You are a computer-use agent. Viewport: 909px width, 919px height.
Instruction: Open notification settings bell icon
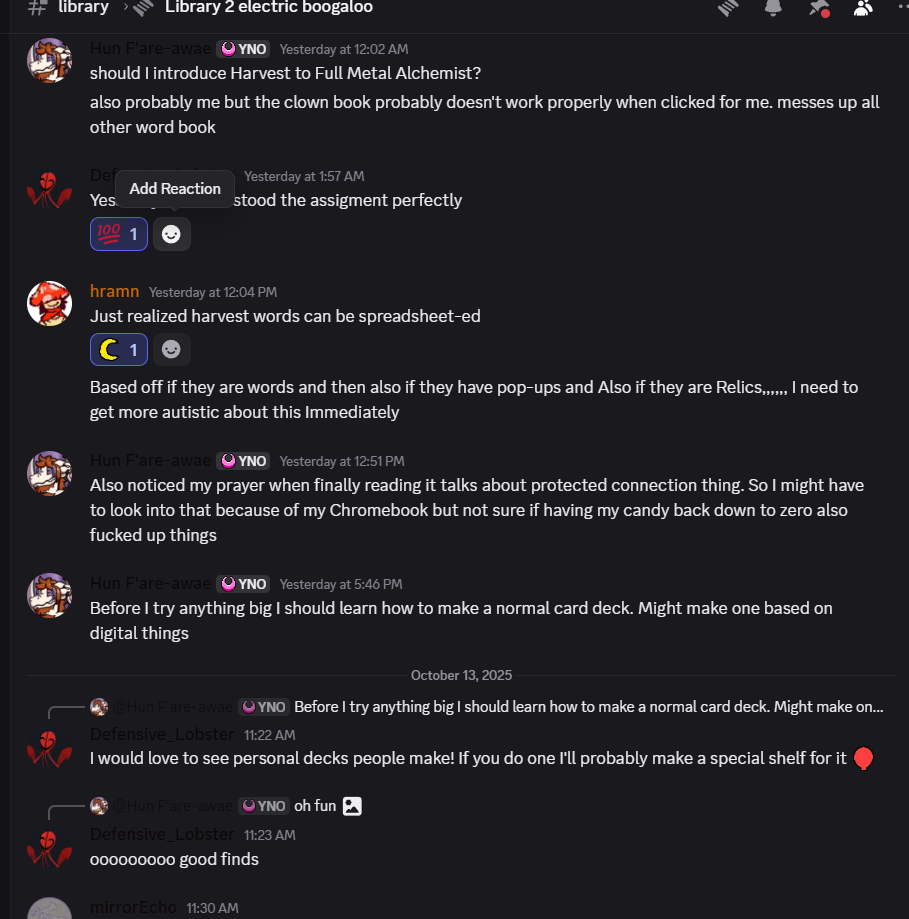(x=773, y=8)
